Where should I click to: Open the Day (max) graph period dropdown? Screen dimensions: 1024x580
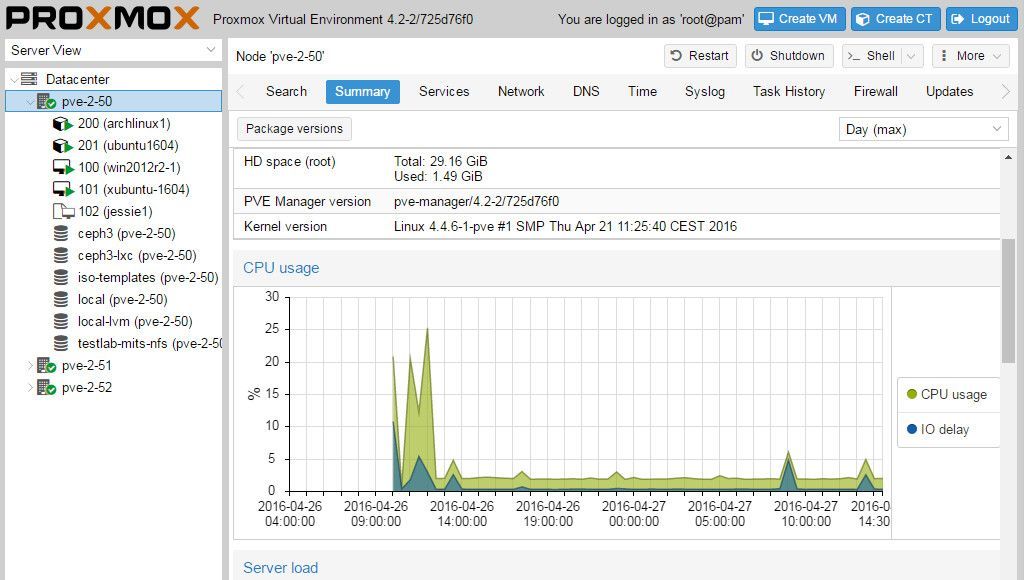(921, 128)
